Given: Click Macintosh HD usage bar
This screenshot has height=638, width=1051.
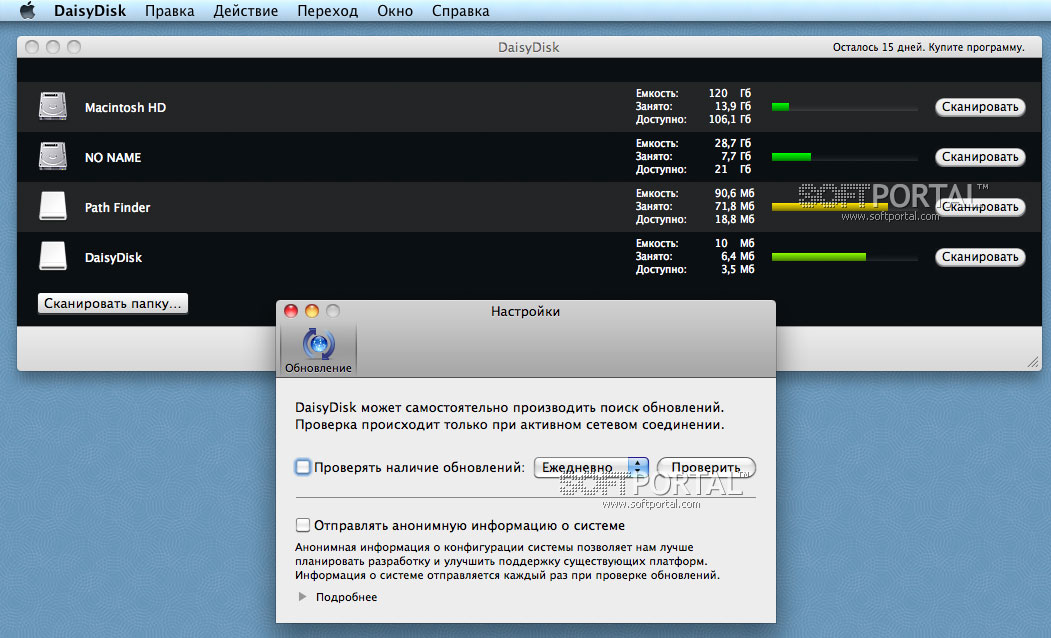Looking at the screenshot, I should point(845,107).
